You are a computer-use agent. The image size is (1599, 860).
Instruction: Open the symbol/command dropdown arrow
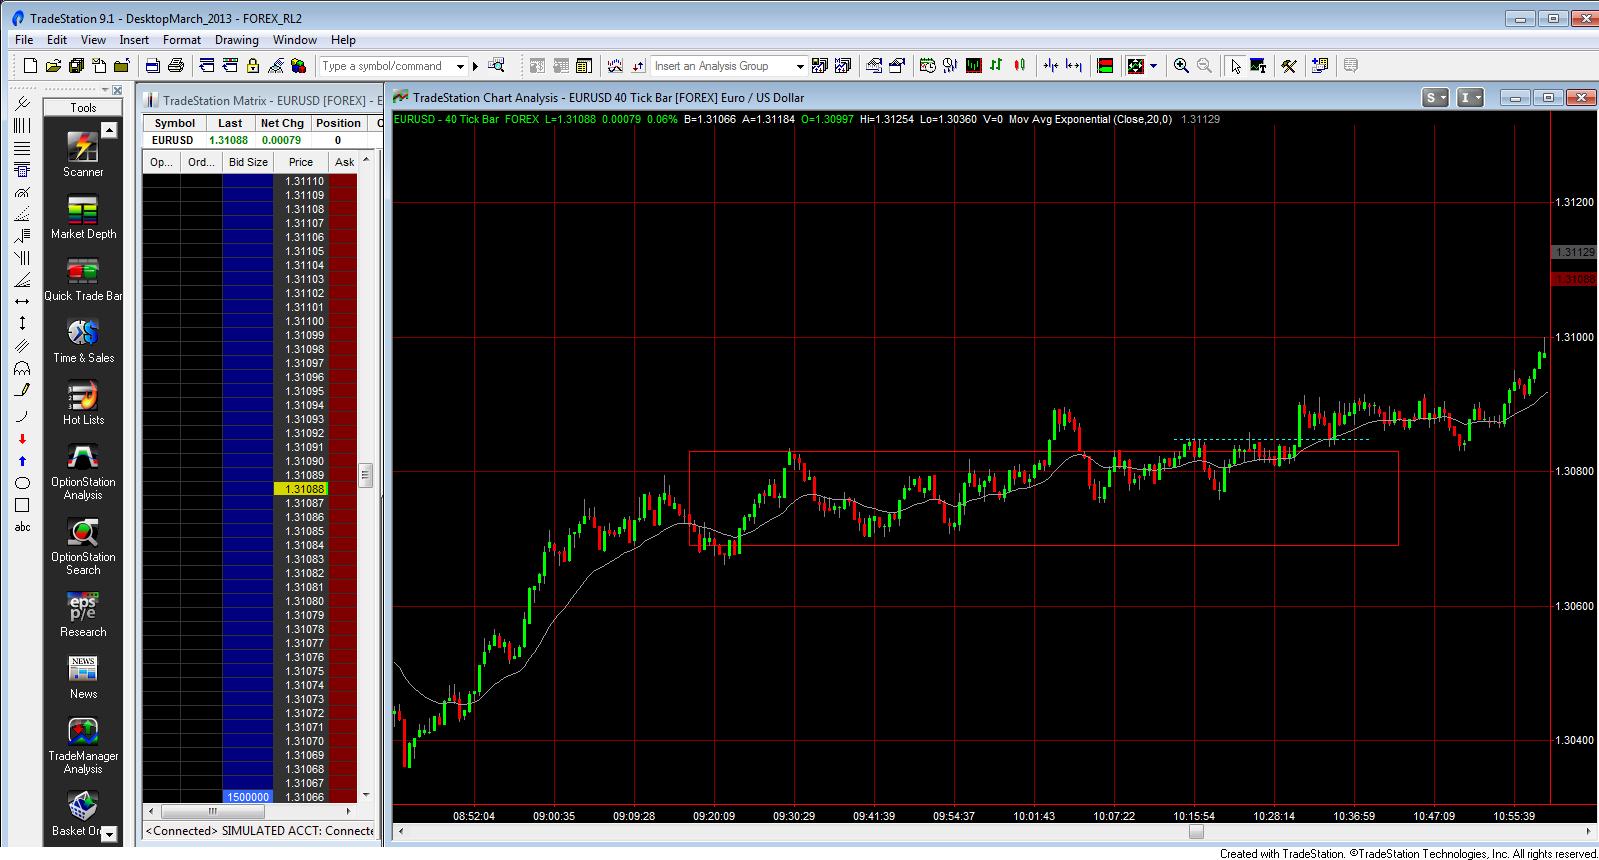[x=461, y=67]
